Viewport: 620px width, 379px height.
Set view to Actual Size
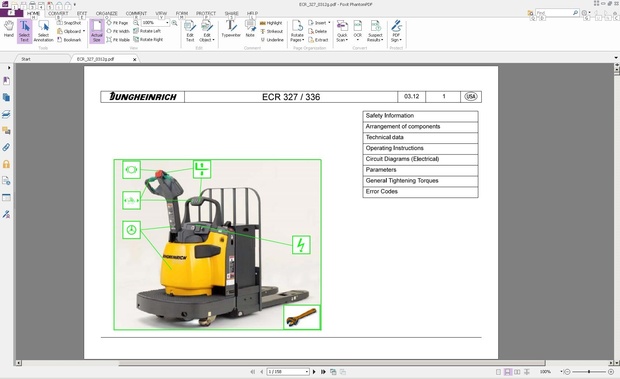click(x=96, y=31)
